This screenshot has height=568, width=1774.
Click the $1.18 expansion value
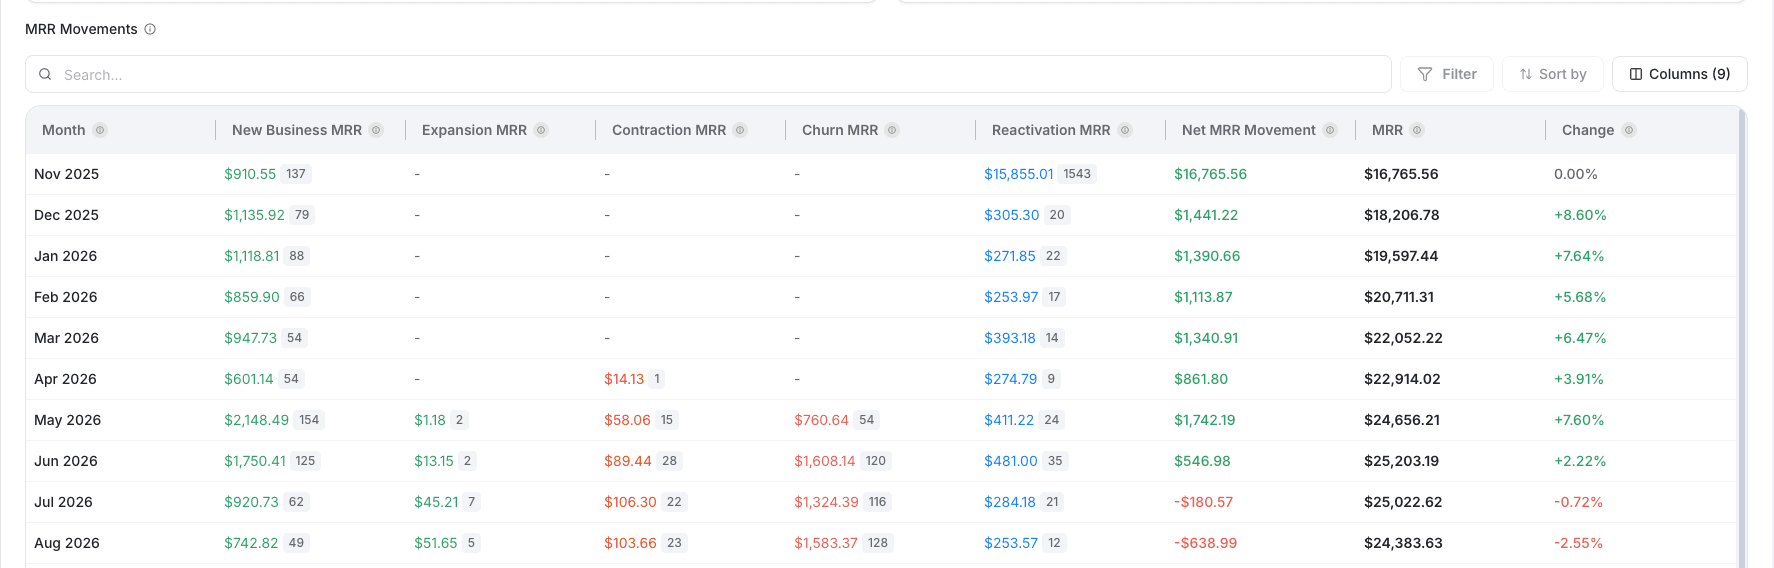(x=430, y=420)
